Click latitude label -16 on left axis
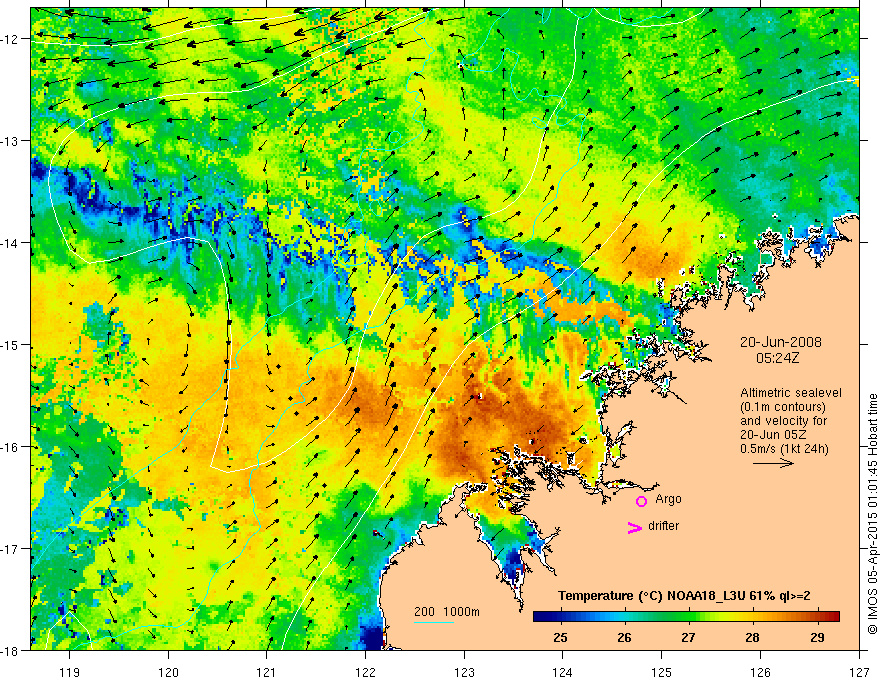The width and height of the screenshot is (880, 680). 10,447
